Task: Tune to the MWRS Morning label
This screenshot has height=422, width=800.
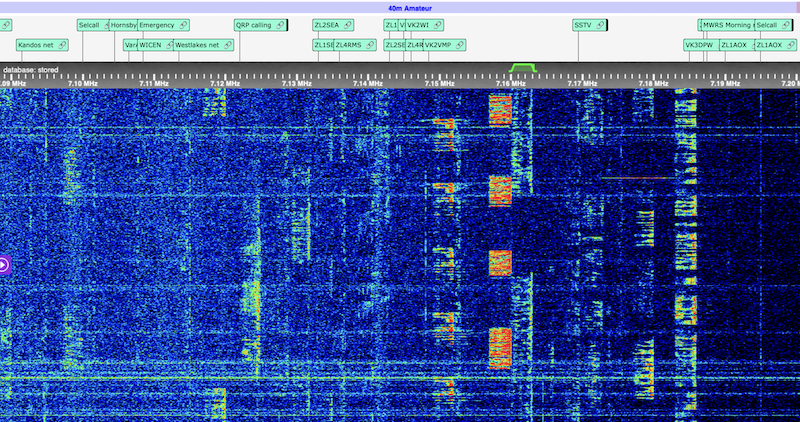Action: (727, 25)
